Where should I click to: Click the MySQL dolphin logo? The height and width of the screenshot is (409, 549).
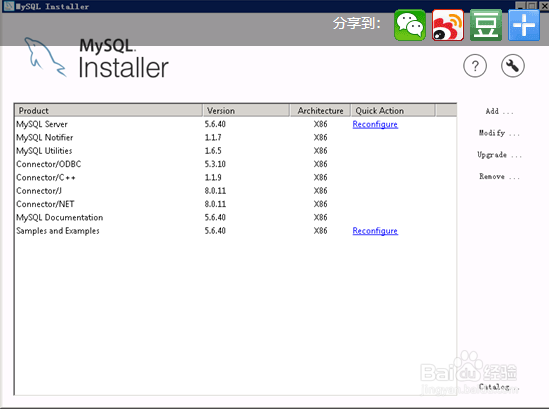pos(45,57)
